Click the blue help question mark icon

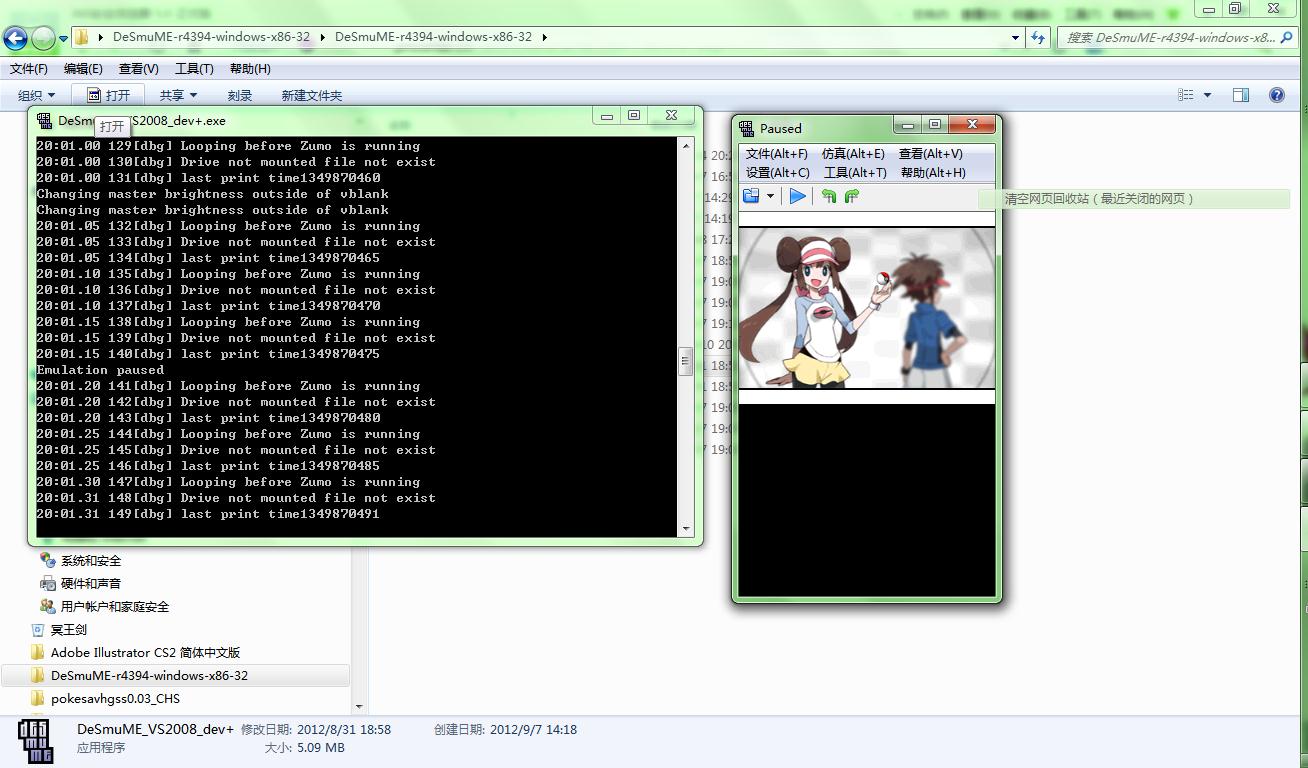click(1277, 95)
